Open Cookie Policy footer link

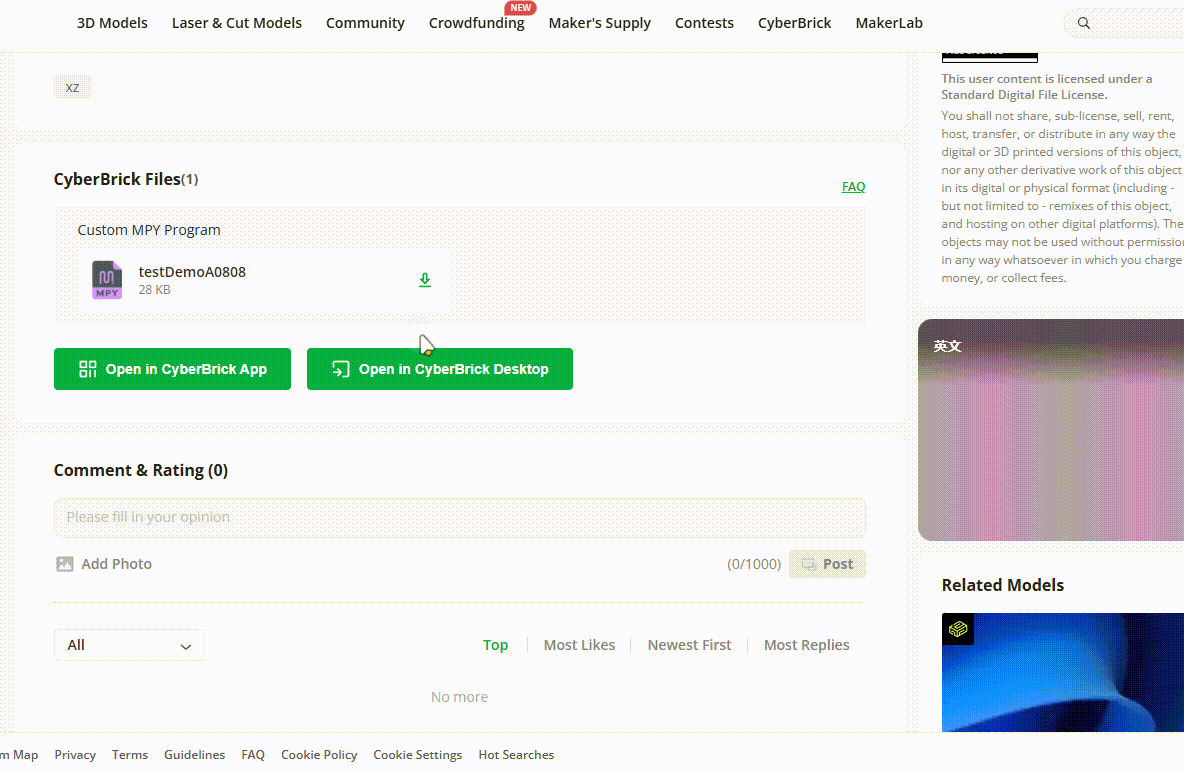pyautogui.click(x=319, y=755)
